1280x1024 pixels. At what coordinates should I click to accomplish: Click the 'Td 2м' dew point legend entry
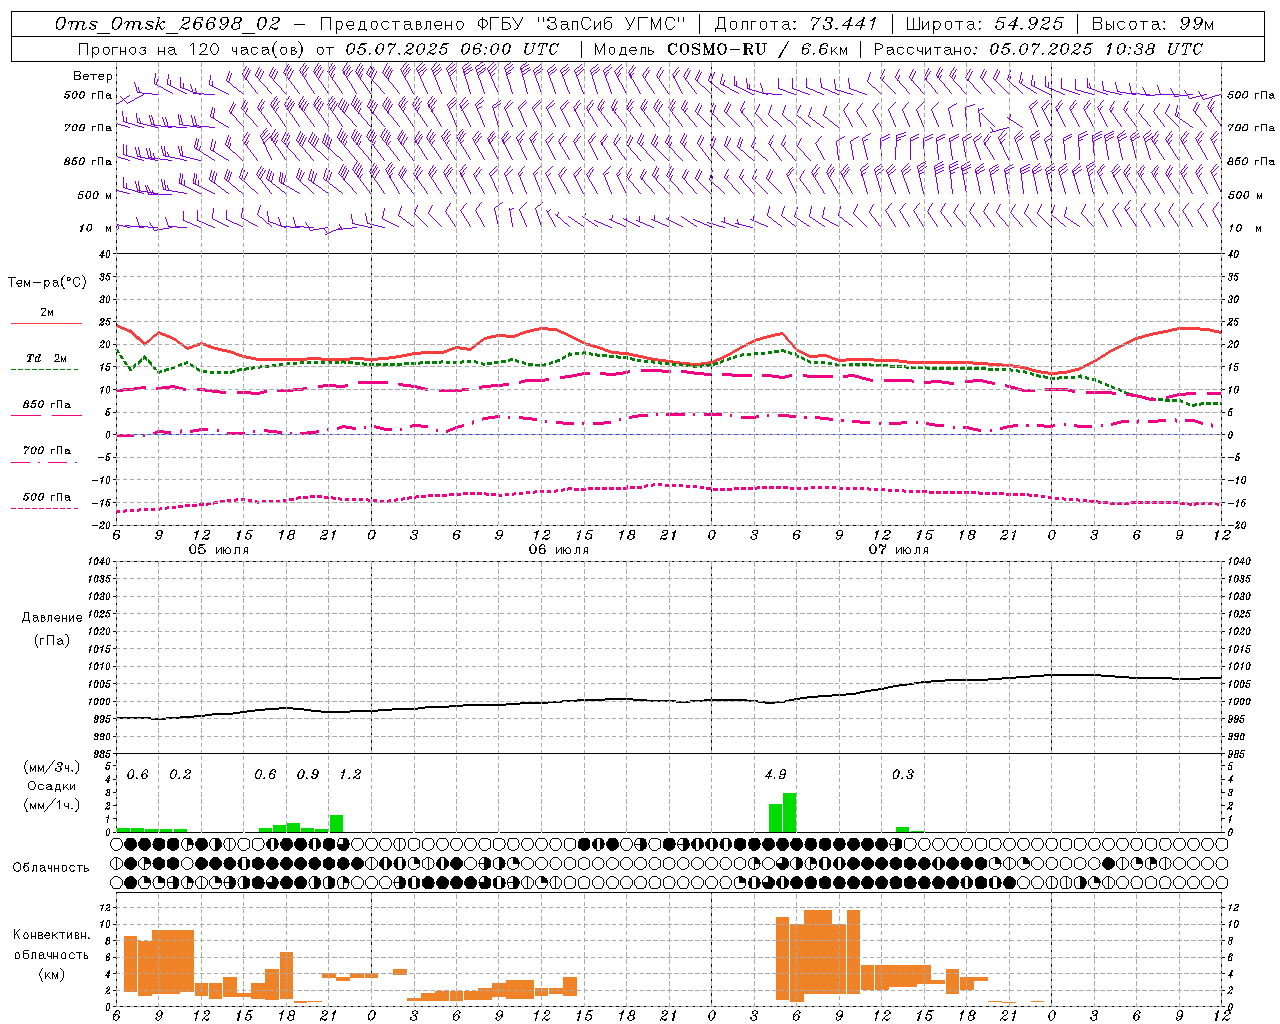click(47, 358)
